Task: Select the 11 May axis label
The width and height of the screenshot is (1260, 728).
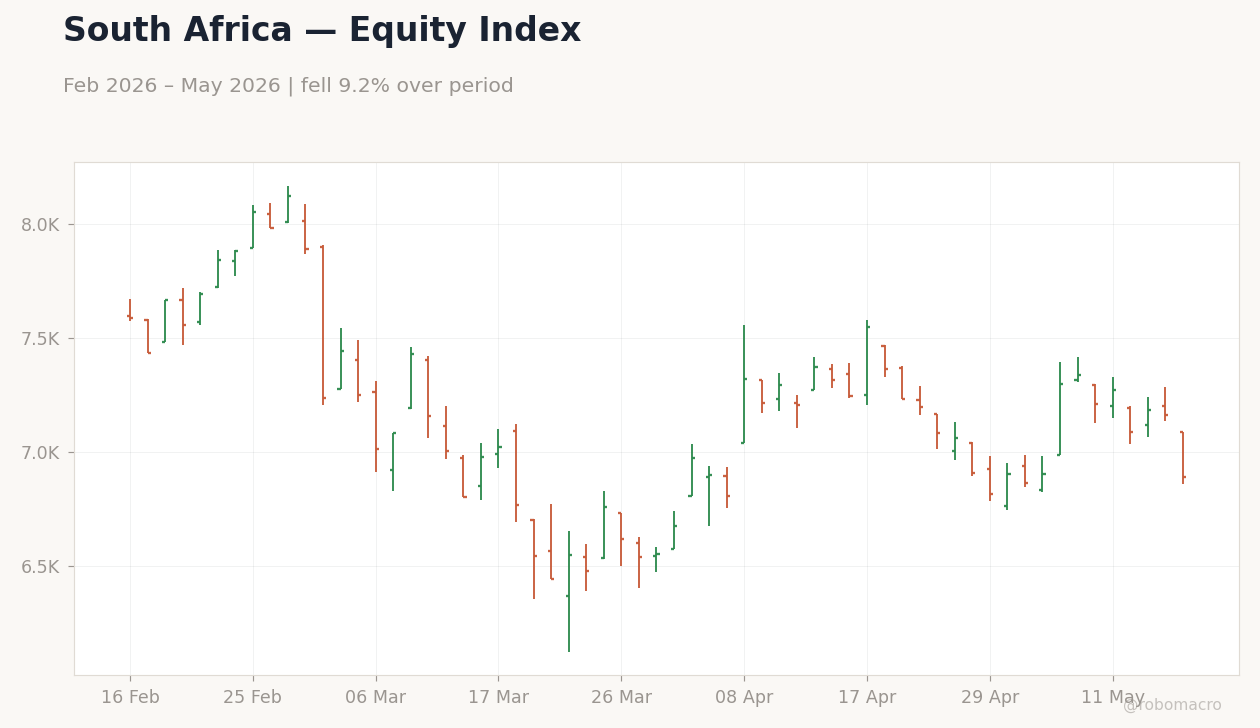Action: coord(1113,698)
